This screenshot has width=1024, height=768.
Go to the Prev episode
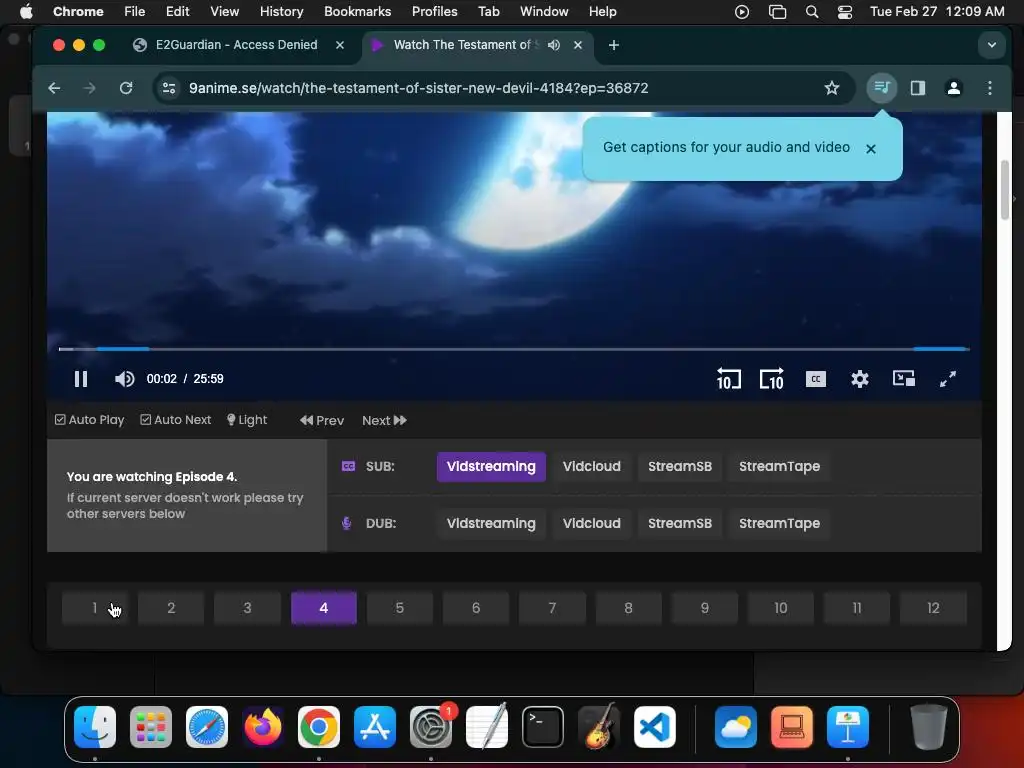pyautogui.click(x=322, y=421)
